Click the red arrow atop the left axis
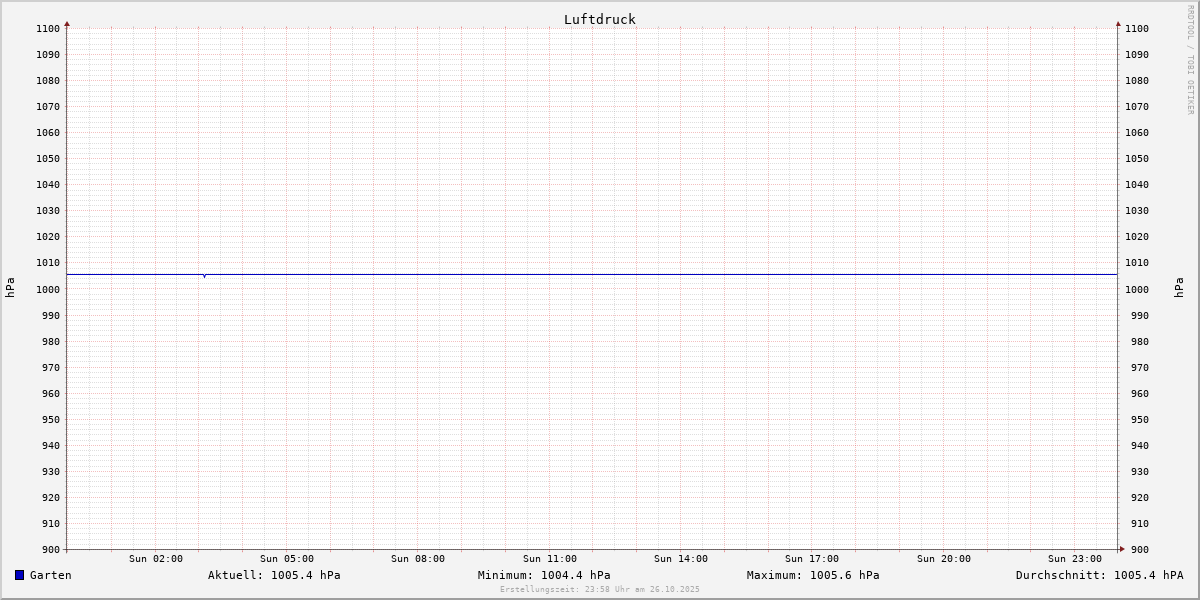This screenshot has height=600, width=1200. [x=67, y=23]
